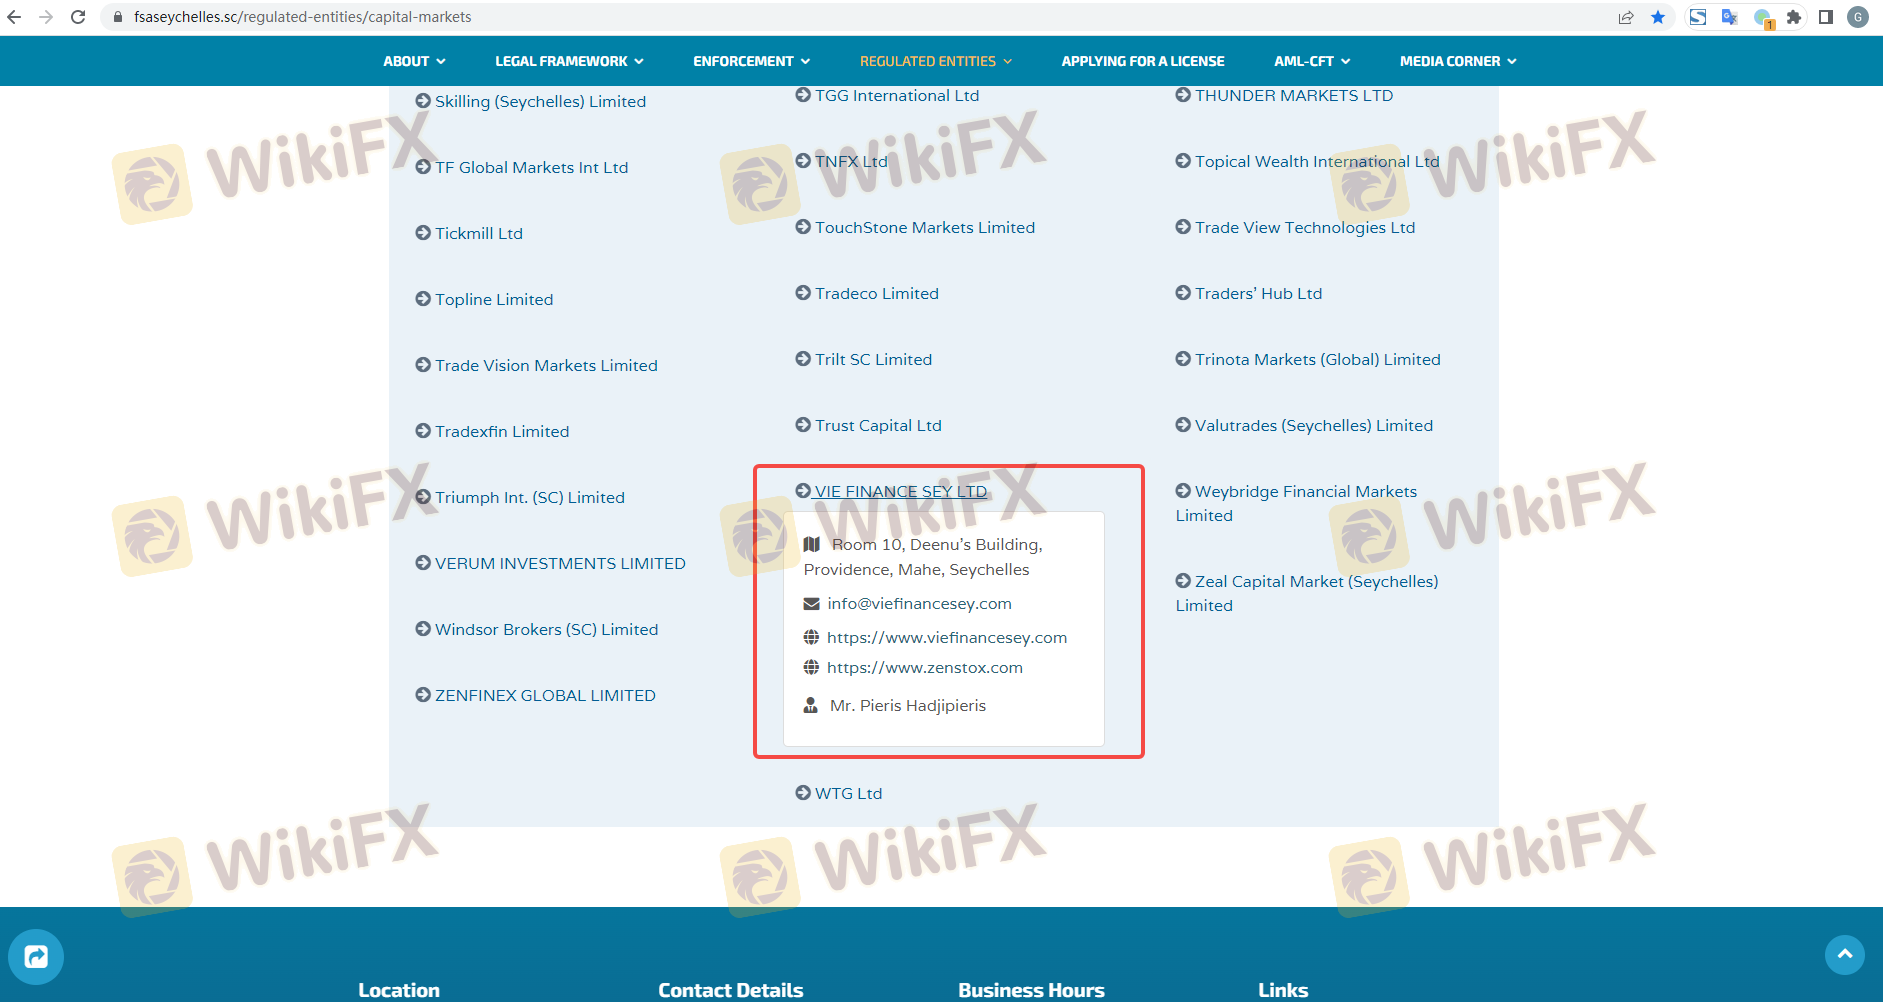Open Trilt SC Limited entry
1883x1002 pixels.
(x=873, y=360)
